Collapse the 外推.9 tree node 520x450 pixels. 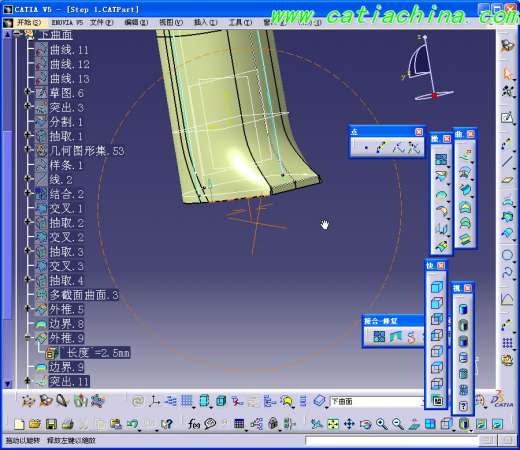point(28,337)
